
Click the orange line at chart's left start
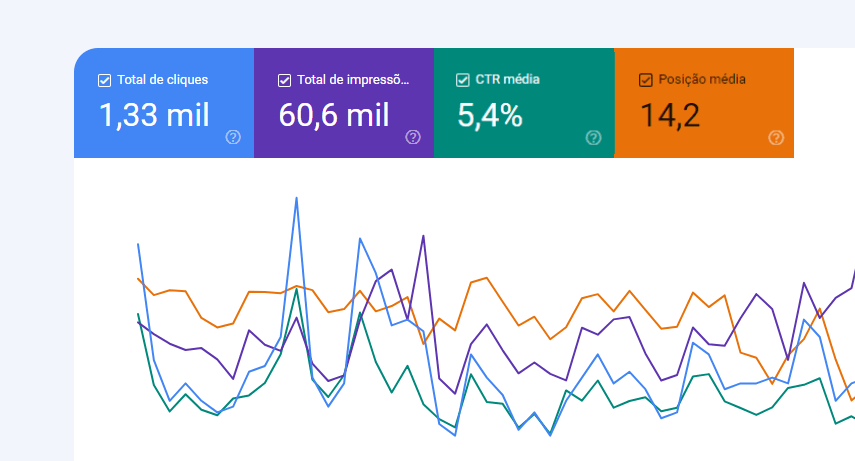pyautogui.click(x=138, y=279)
